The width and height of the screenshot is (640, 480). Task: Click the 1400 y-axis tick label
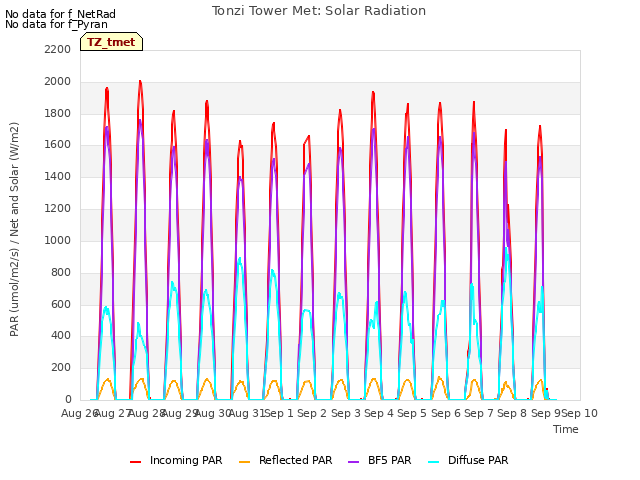58,177
